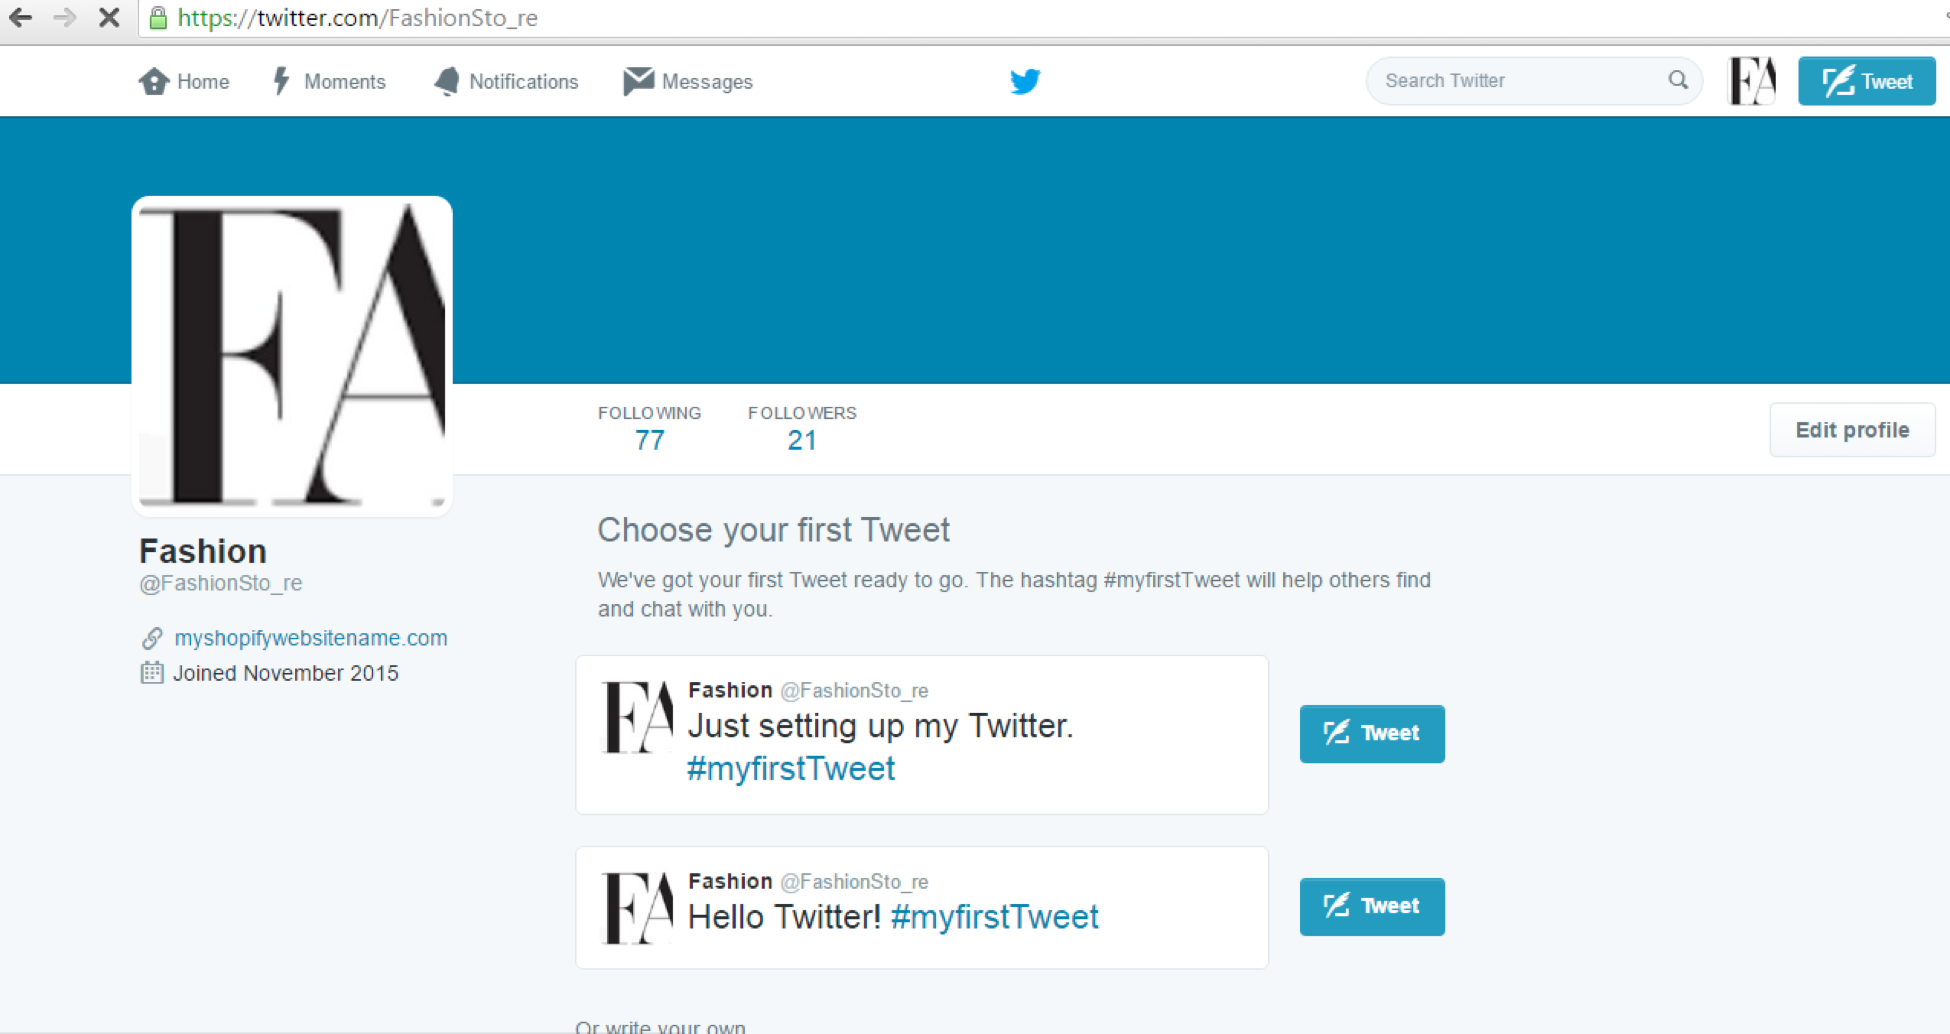Open the FA account avatar in top bar
1950x1034 pixels.
[1753, 81]
